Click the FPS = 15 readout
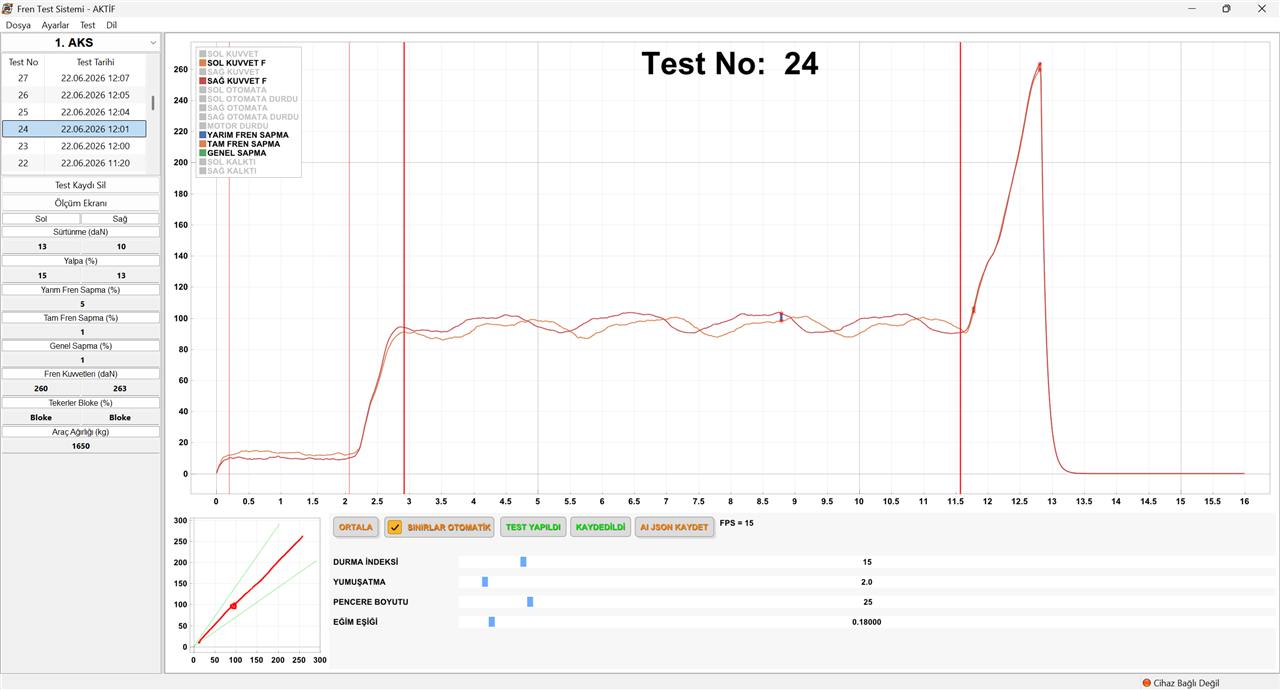Image resolution: width=1280 pixels, height=690 pixels. click(x=737, y=523)
